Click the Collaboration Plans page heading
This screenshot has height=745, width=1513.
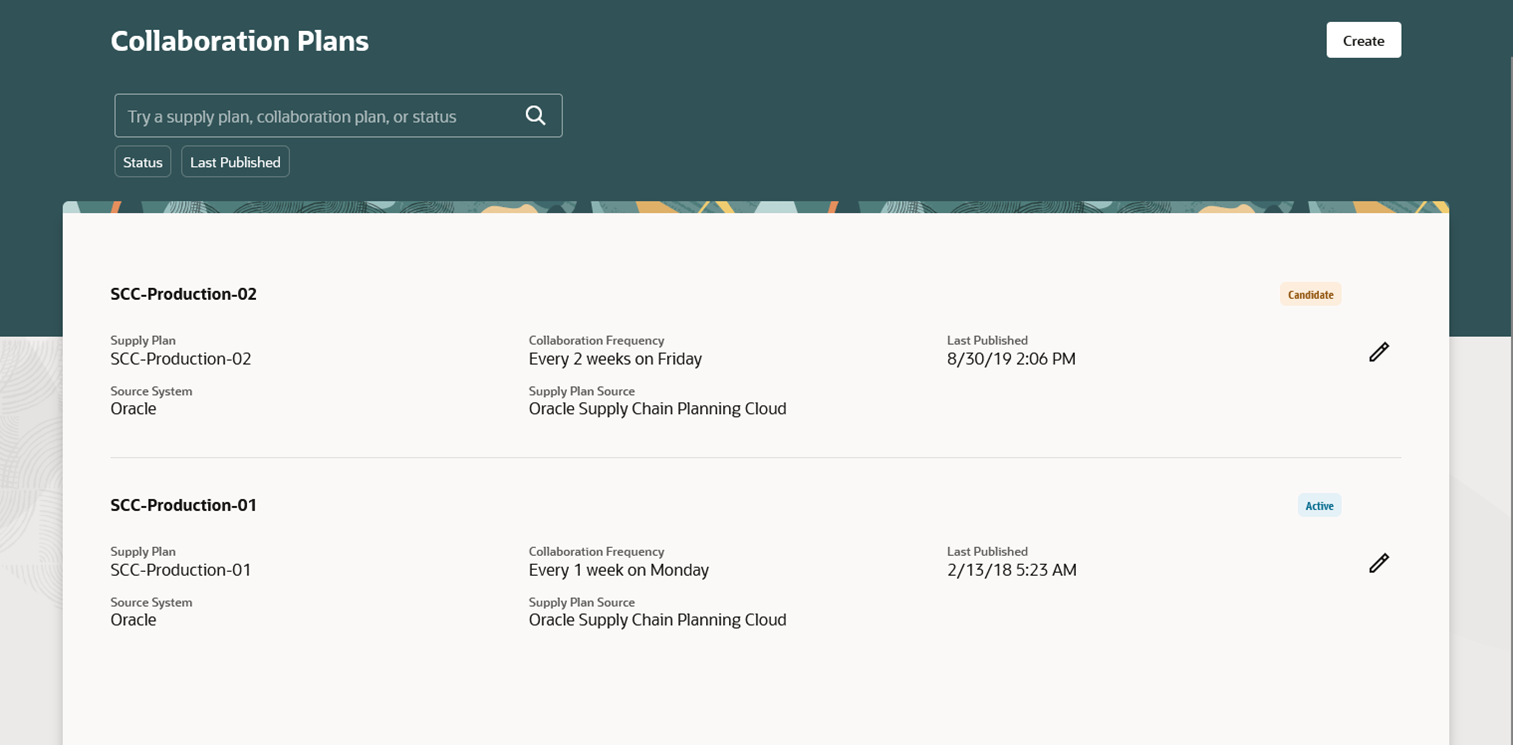point(239,41)
